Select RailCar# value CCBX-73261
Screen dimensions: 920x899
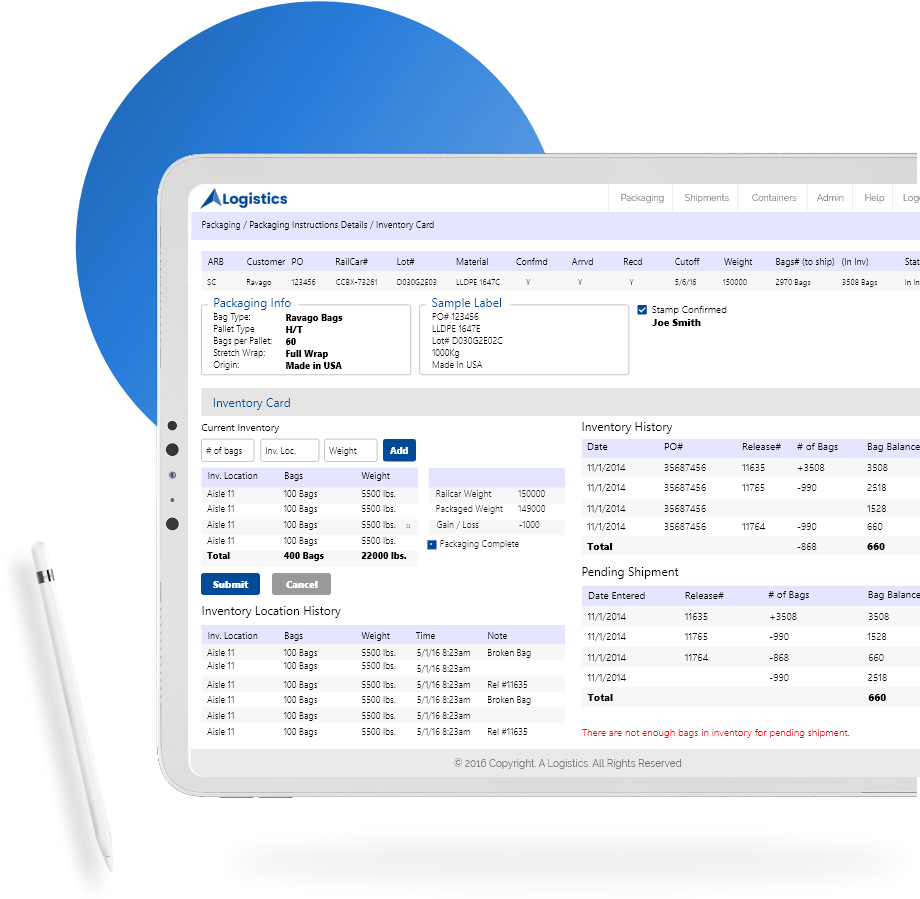[356, 282]
